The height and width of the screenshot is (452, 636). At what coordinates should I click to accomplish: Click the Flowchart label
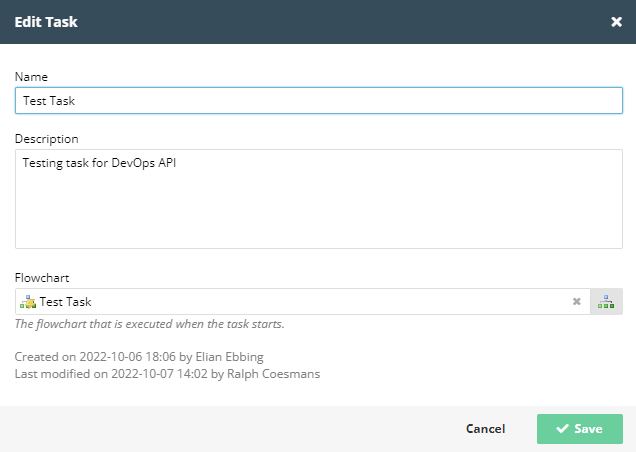[x=42, y=278]
